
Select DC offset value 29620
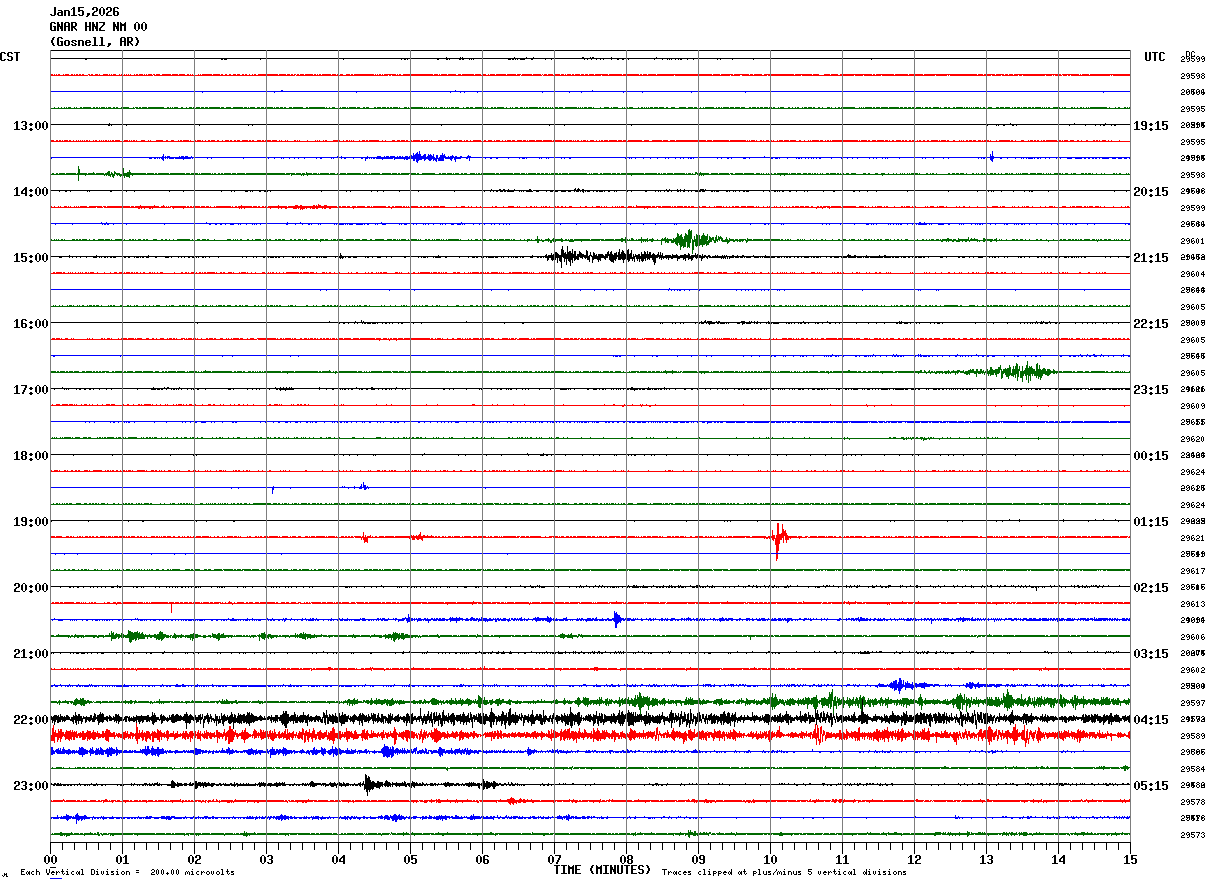point(1192,439)
